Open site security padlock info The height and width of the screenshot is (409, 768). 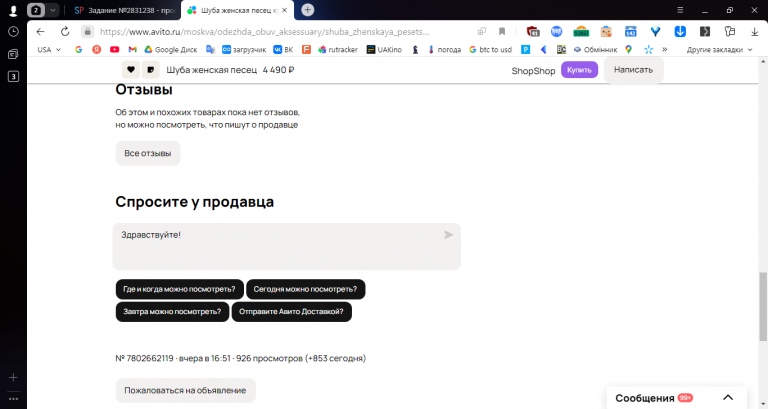point(88,31)
